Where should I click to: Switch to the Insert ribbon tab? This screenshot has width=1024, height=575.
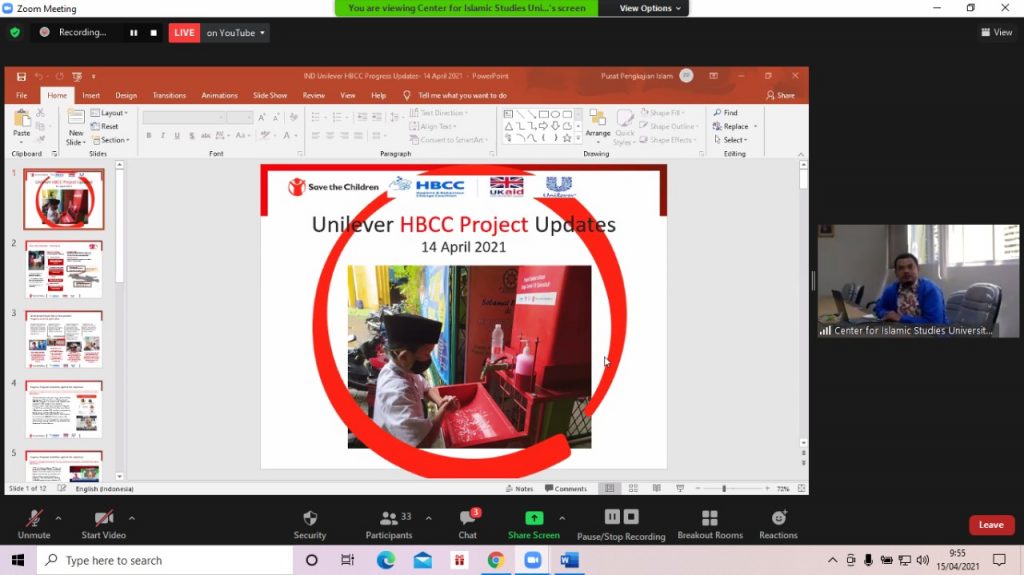click(x=91, y=95)
